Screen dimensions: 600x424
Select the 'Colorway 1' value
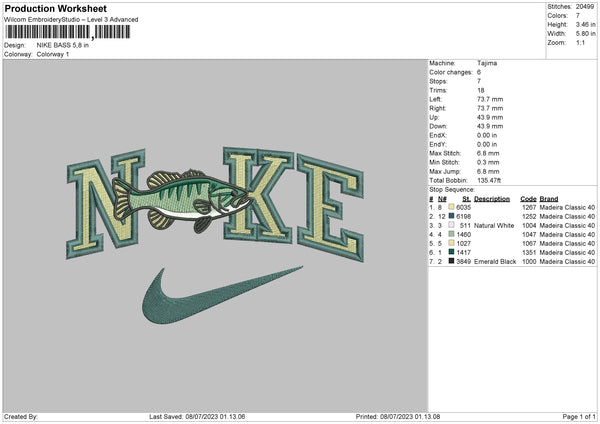53,54
